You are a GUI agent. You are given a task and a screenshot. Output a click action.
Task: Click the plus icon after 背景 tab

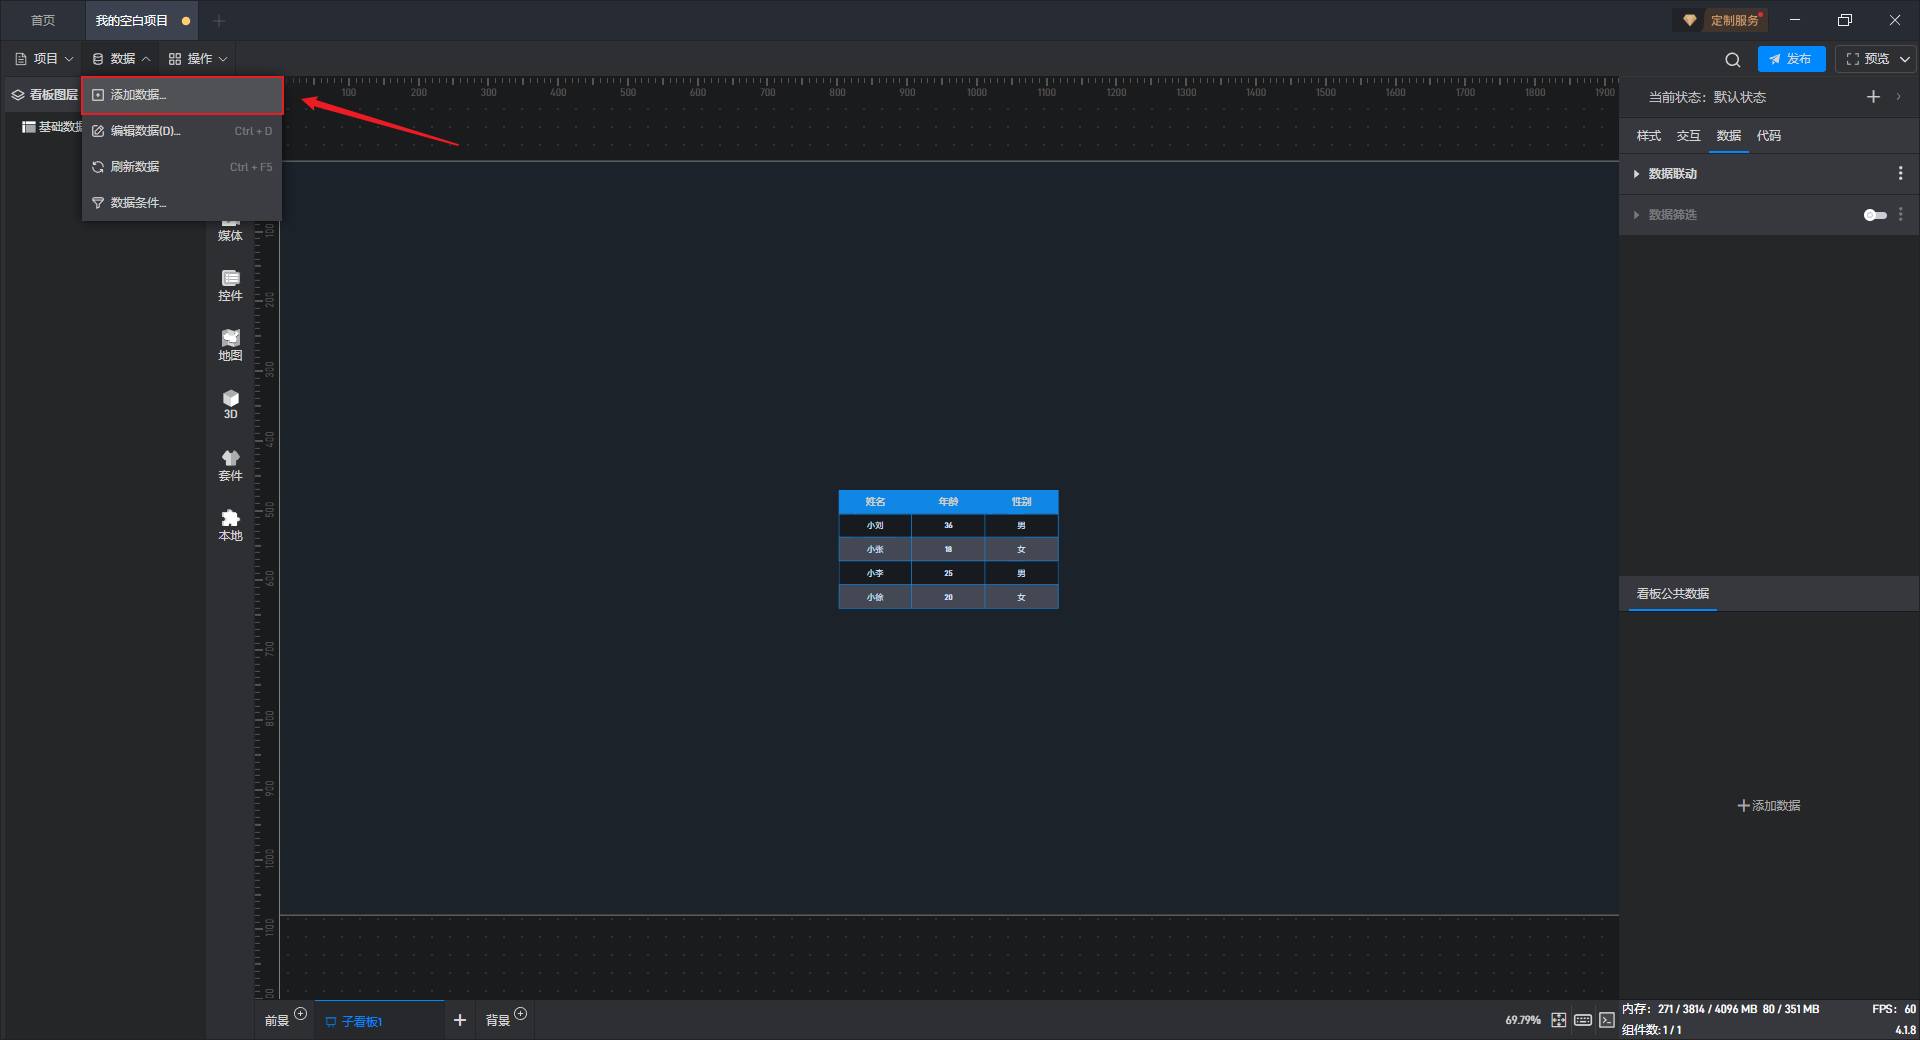click(520, 1013)
